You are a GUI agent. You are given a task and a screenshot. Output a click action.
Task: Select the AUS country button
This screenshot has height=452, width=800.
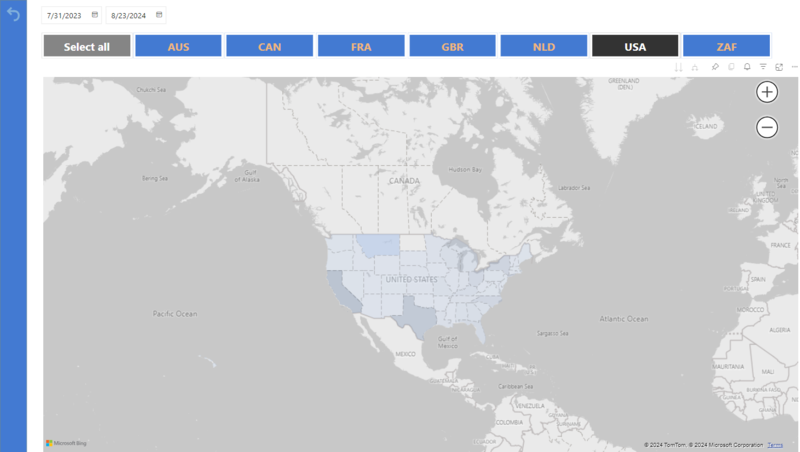178,46
